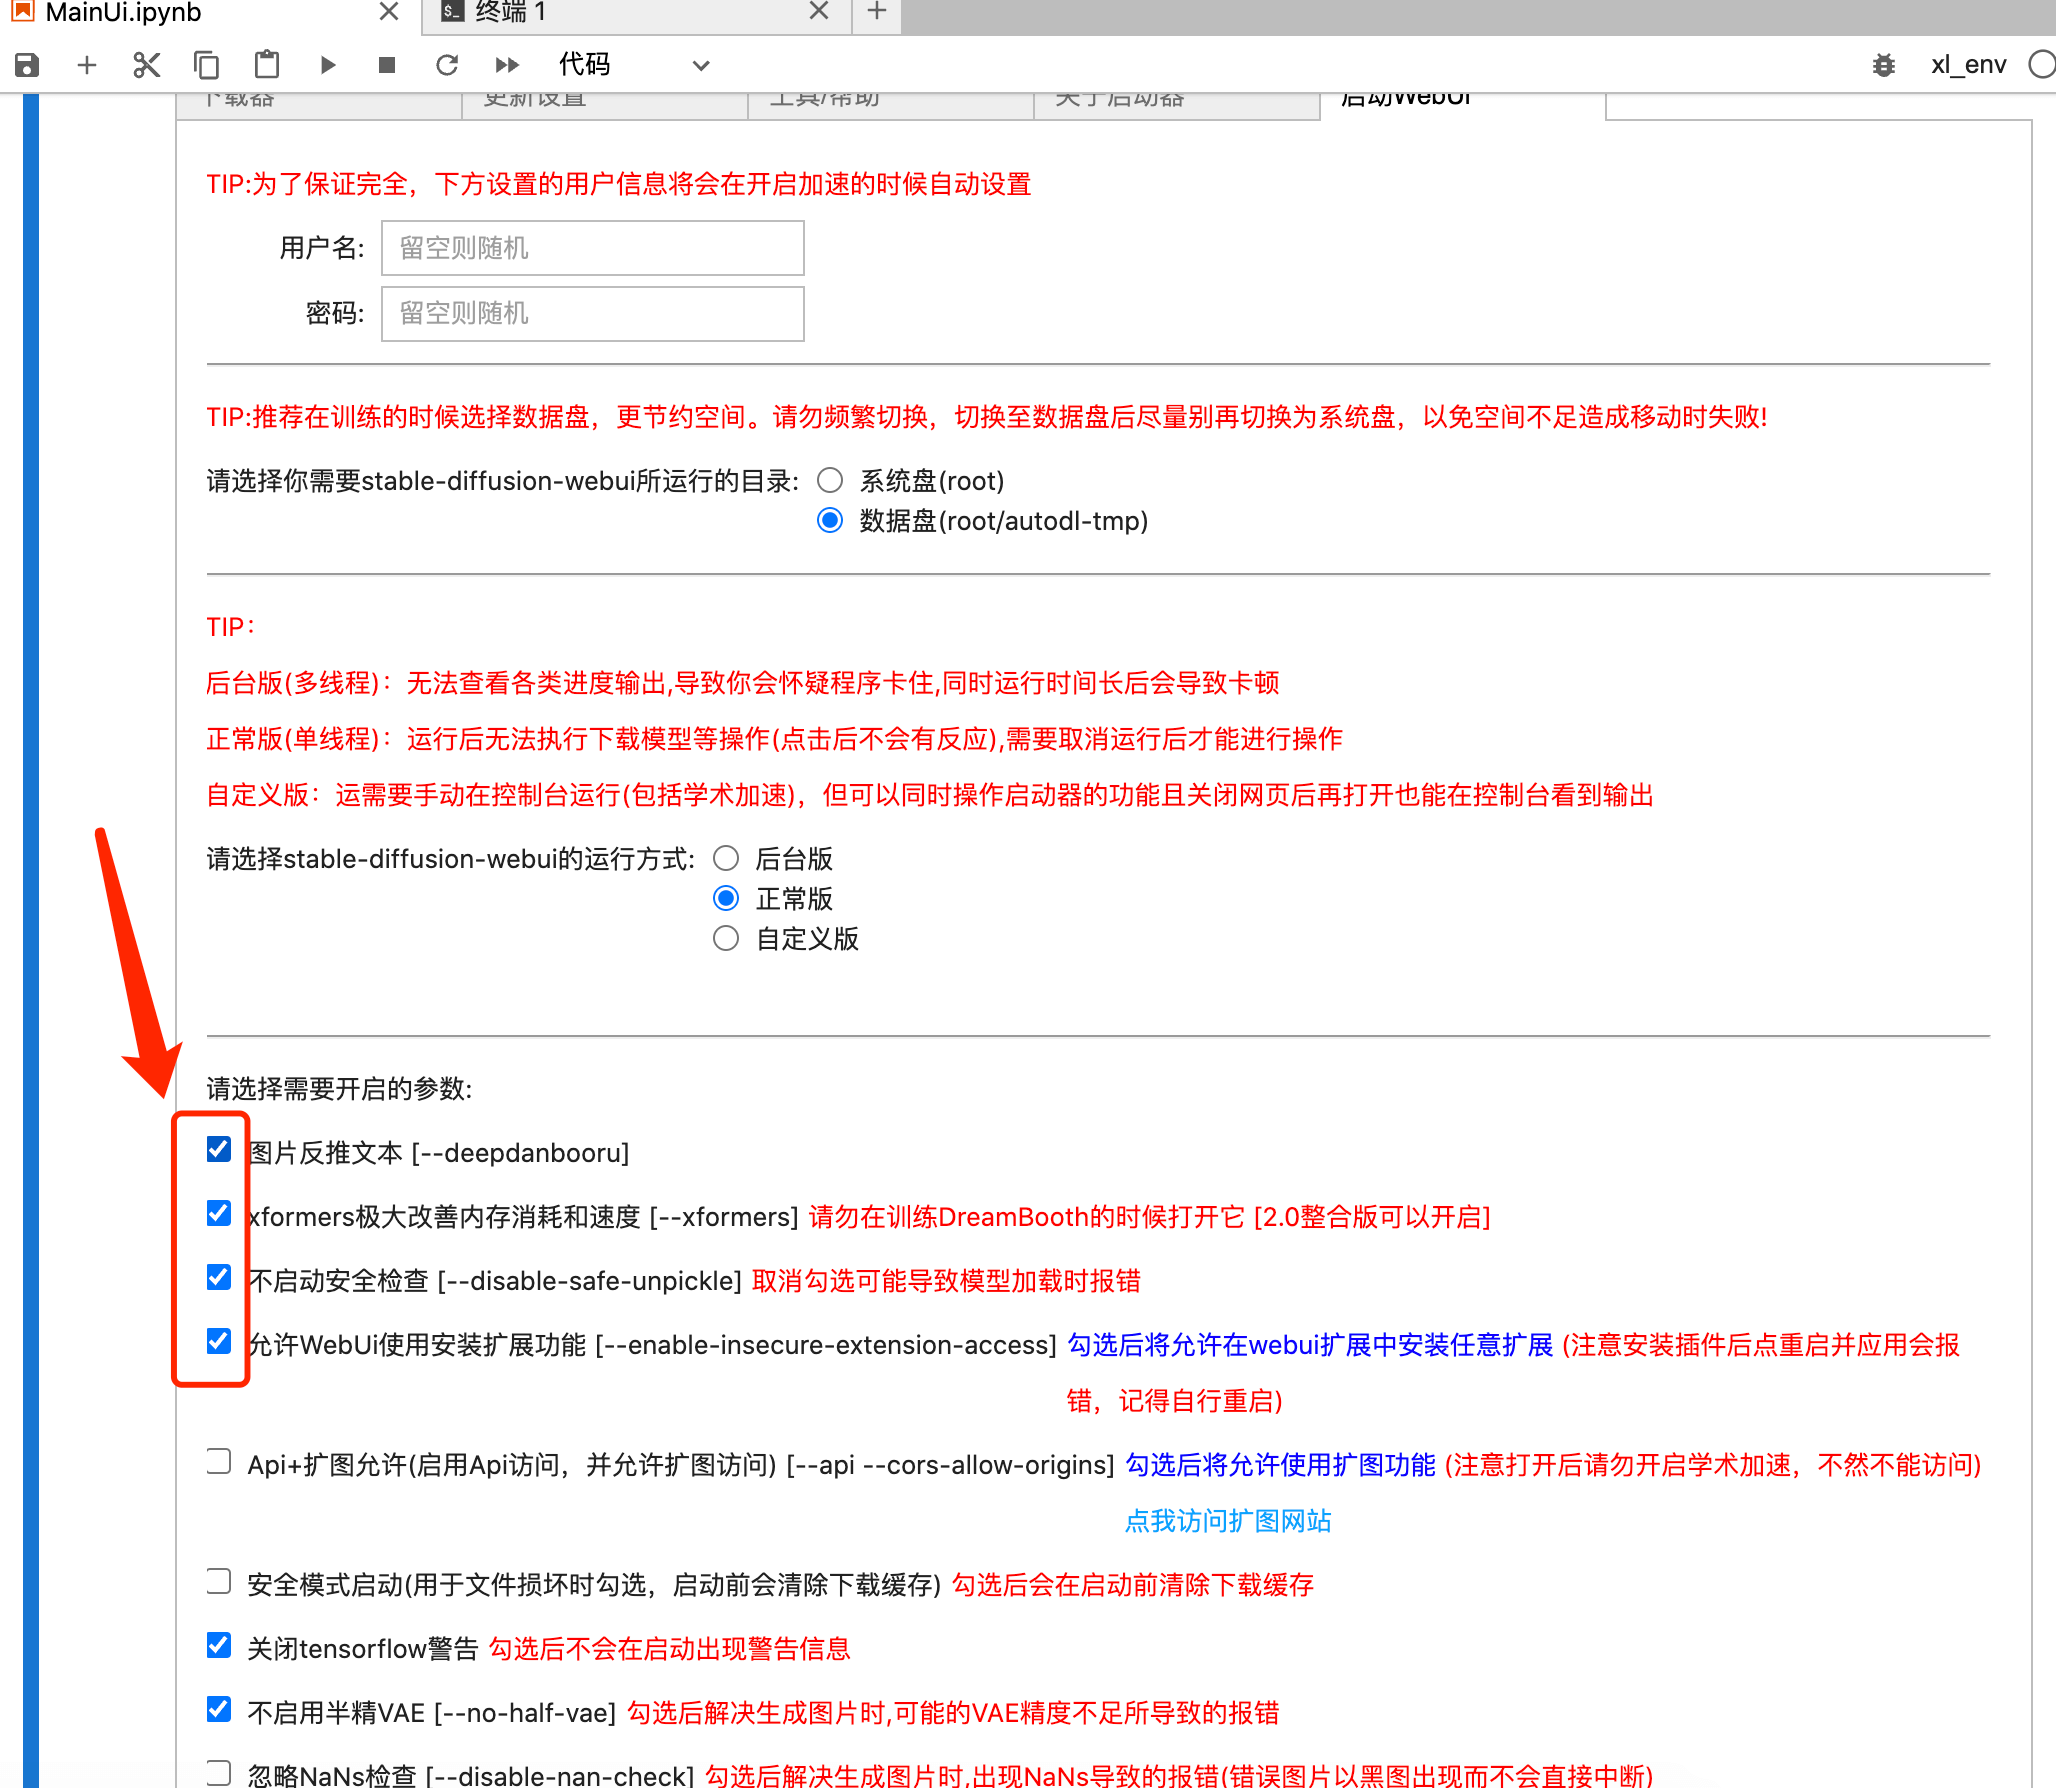Click the paste clipboard icon

tap(267, 65)
